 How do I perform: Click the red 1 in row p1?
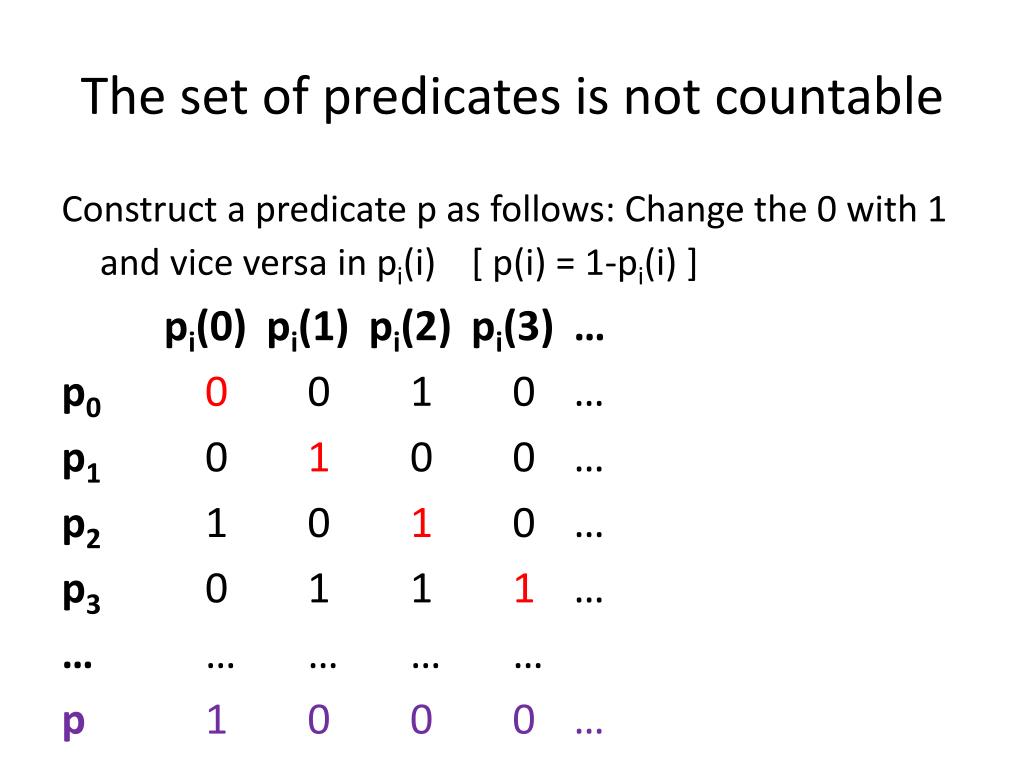tap(319, 458)
